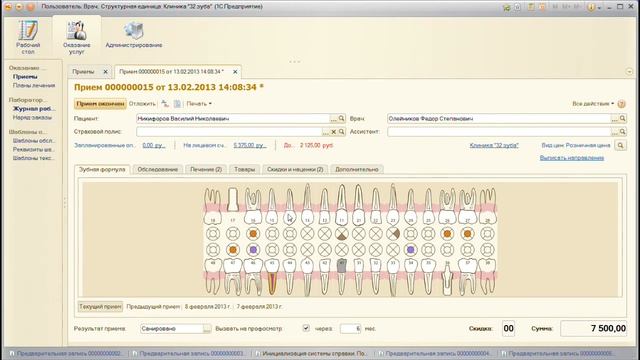
Task: Open the 8 февраля 2013 previous visit
Action: click(208, 307)
